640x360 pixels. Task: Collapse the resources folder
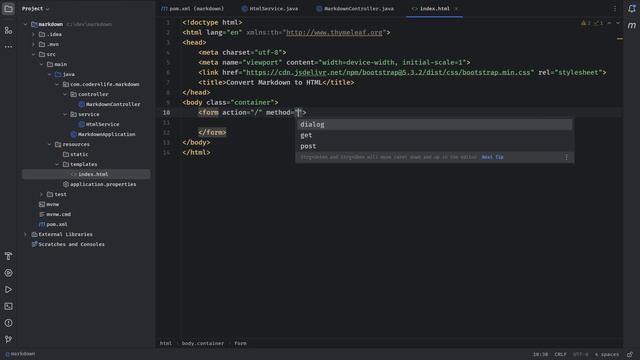pos(49,144)
